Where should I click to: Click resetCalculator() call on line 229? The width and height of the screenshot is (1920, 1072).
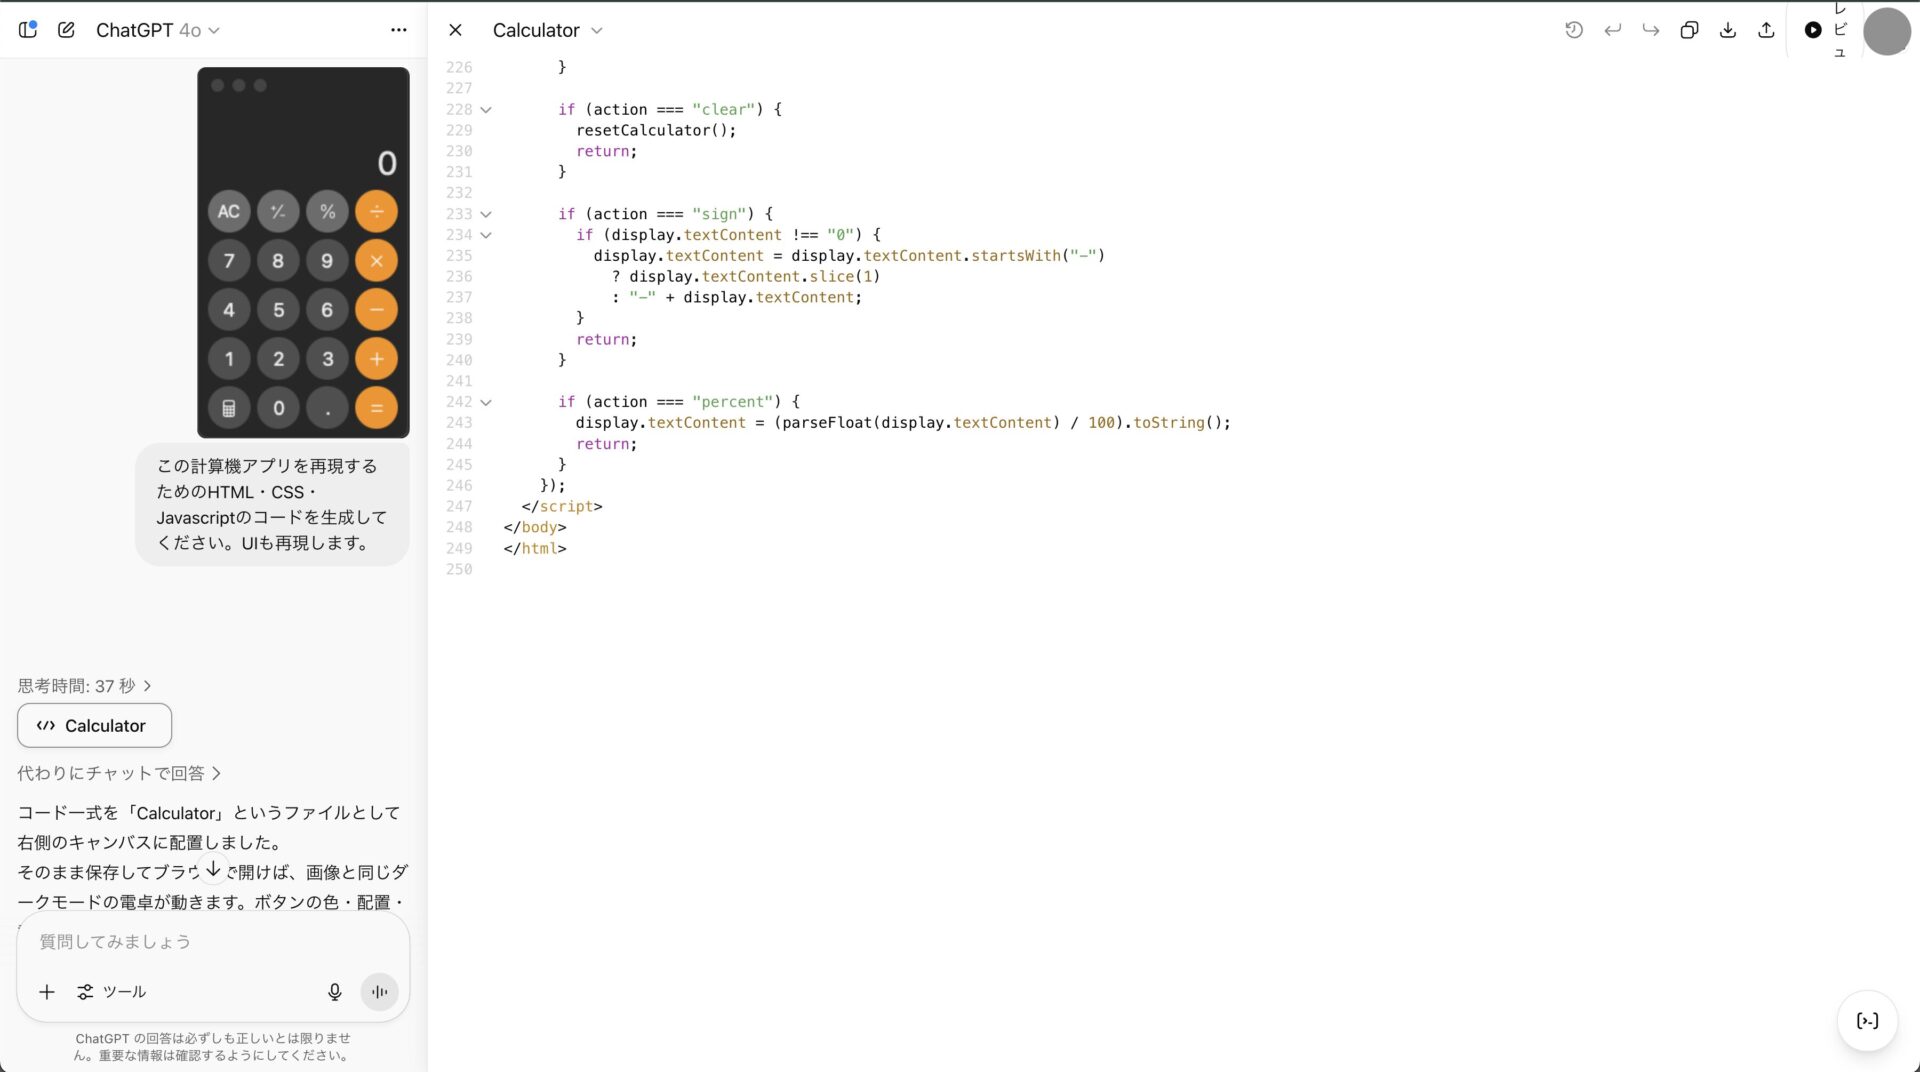tap(656, 130)
